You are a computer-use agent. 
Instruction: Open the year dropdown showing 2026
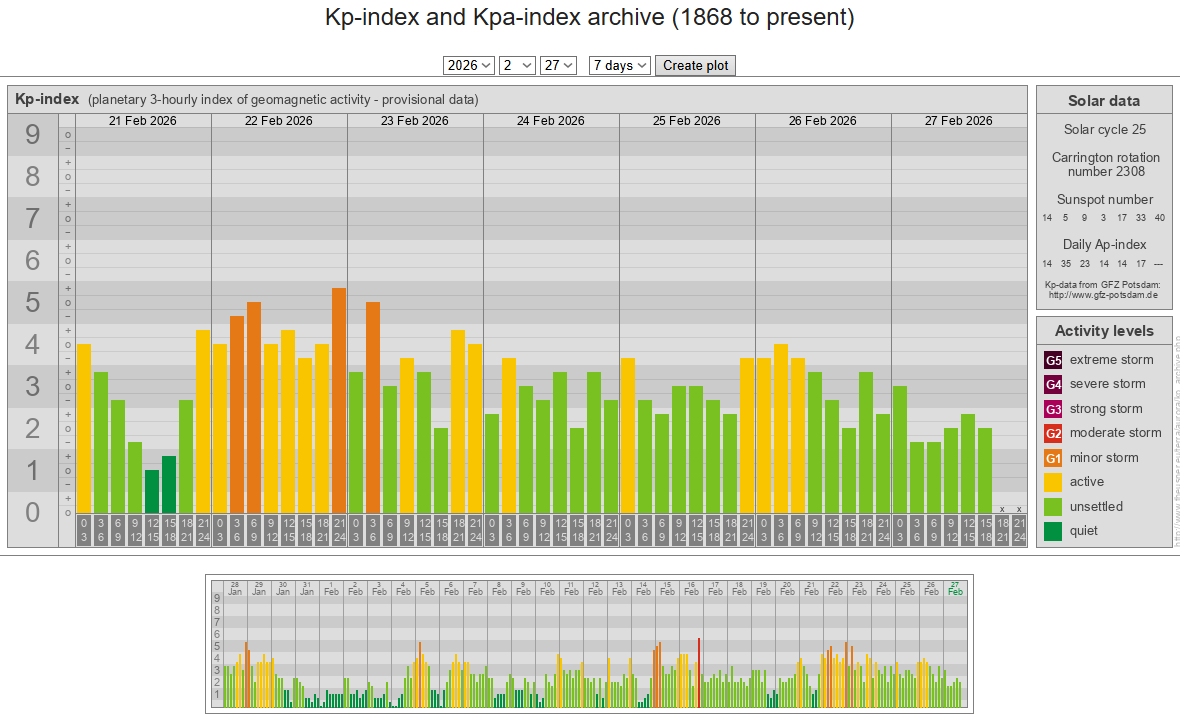pos(469,65)
